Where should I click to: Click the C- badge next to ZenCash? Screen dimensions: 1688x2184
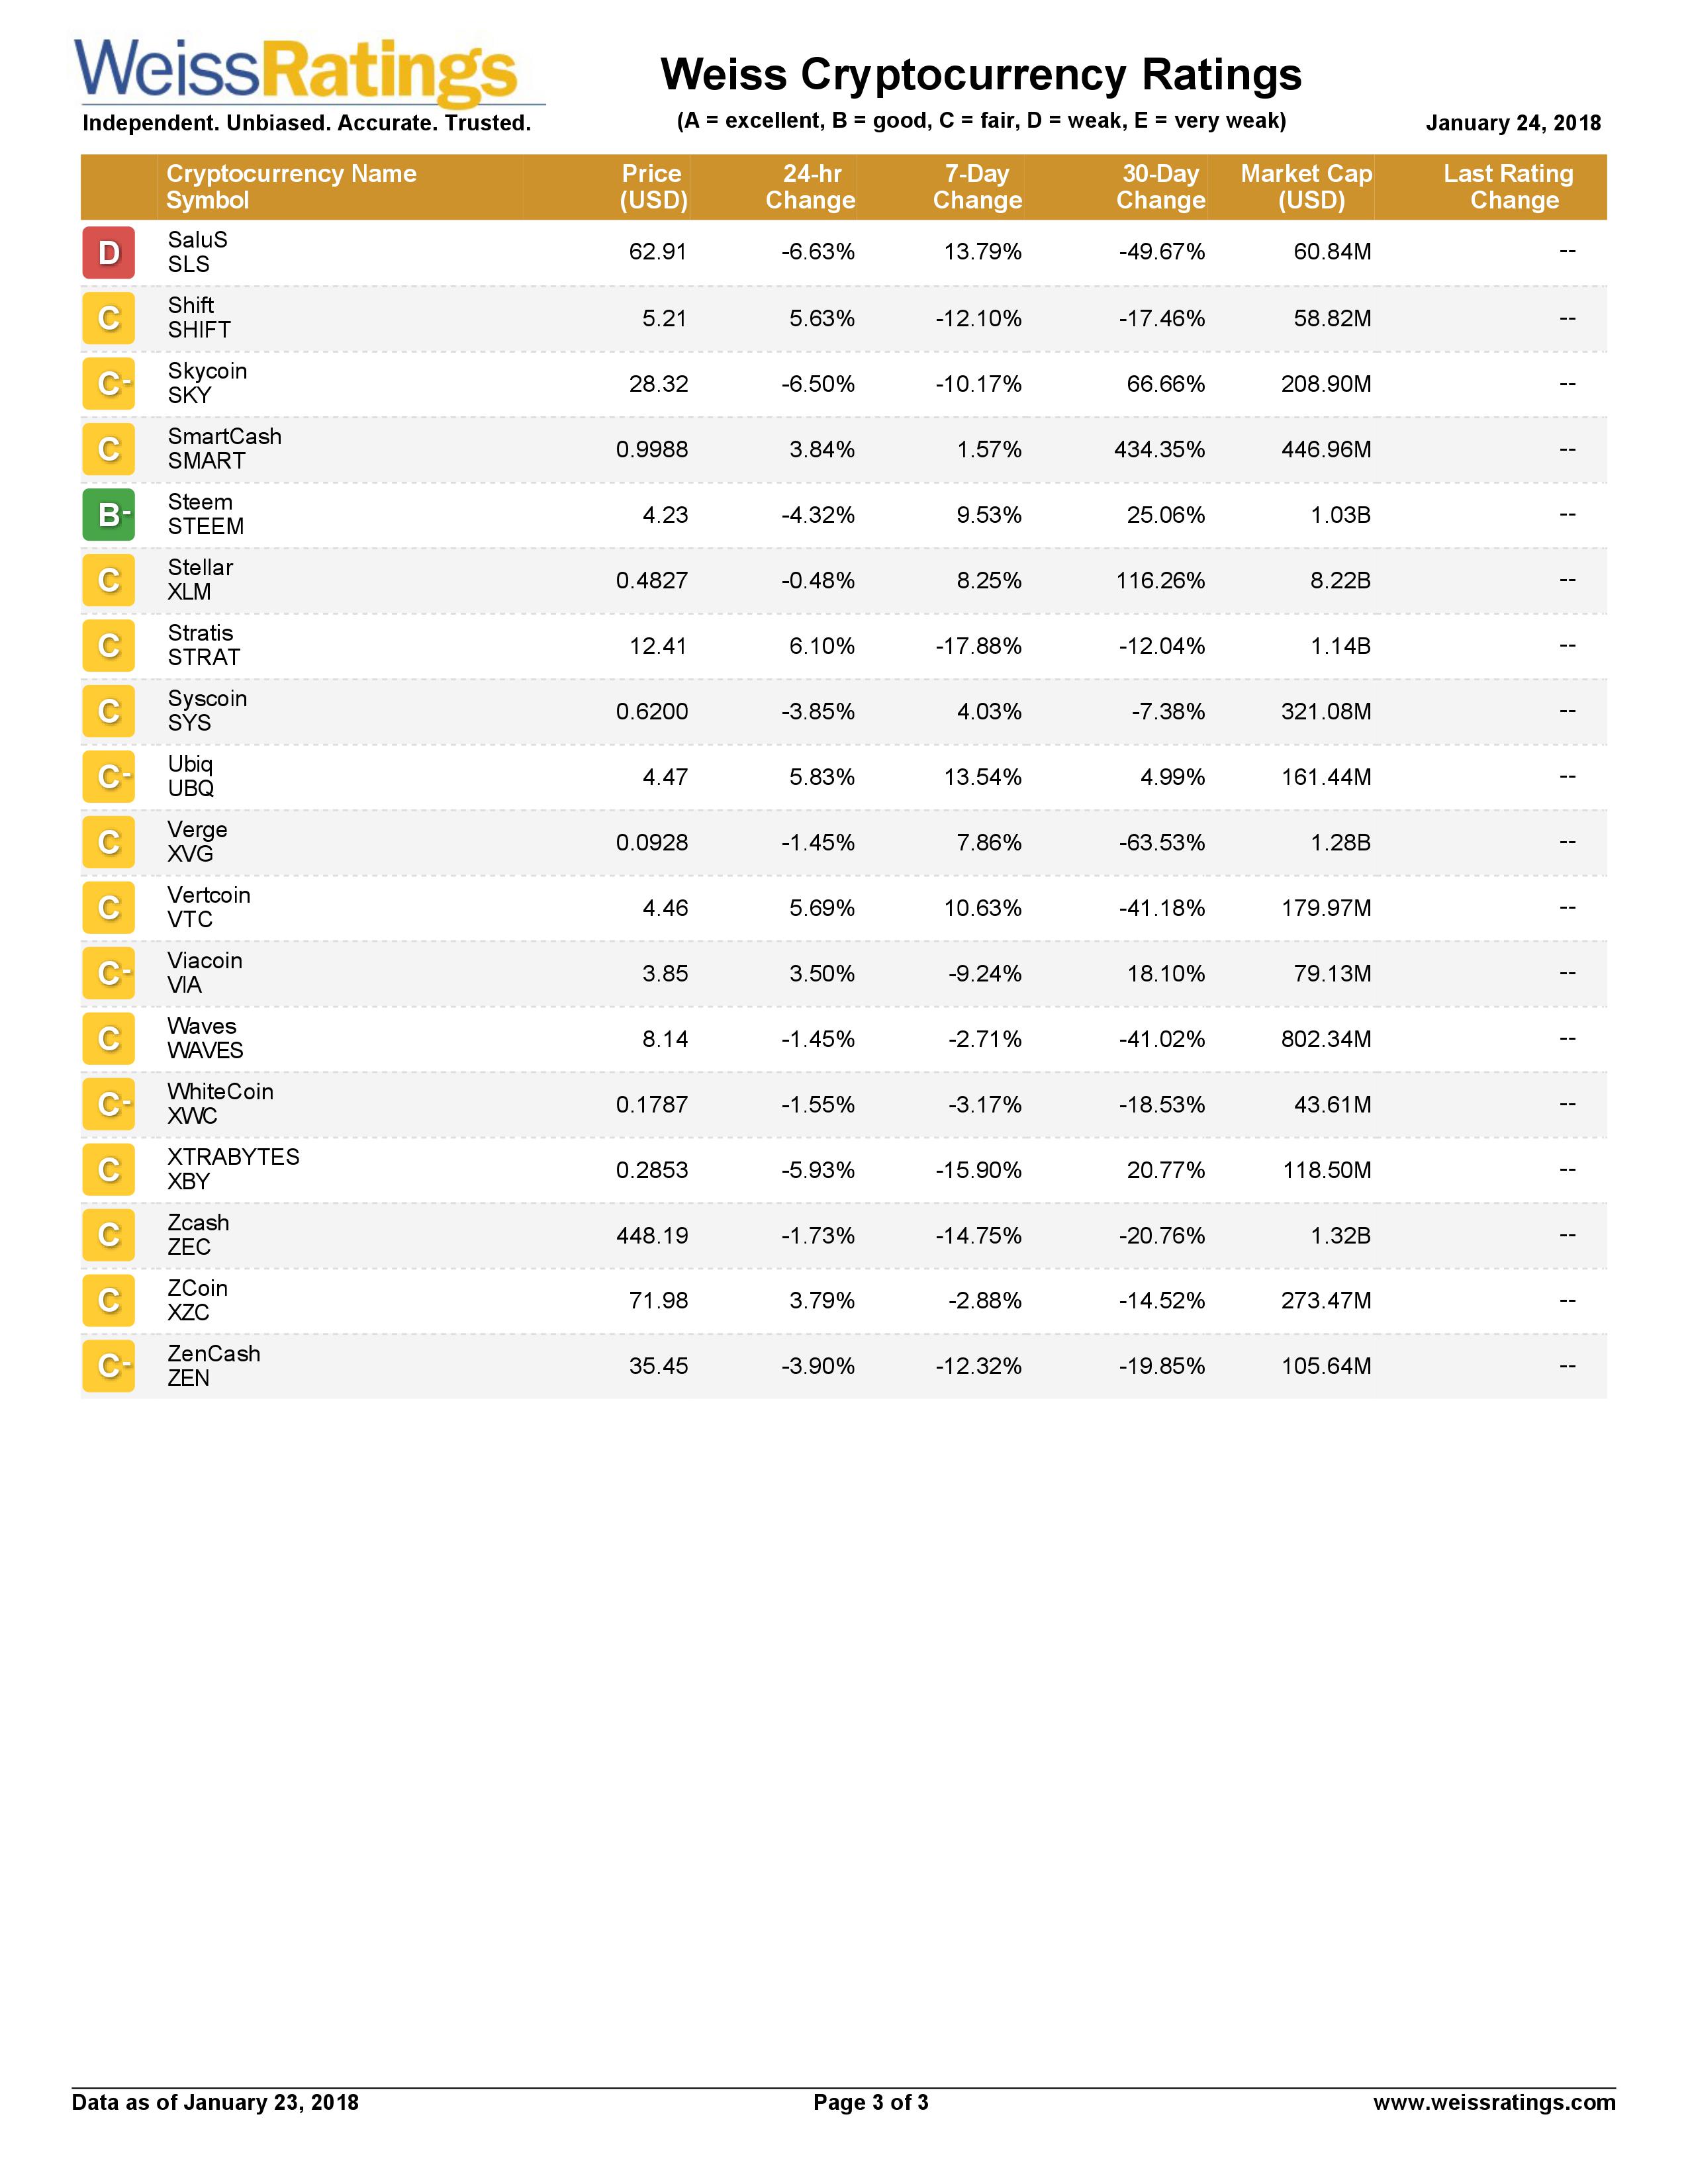click(x=108, y=1366)
